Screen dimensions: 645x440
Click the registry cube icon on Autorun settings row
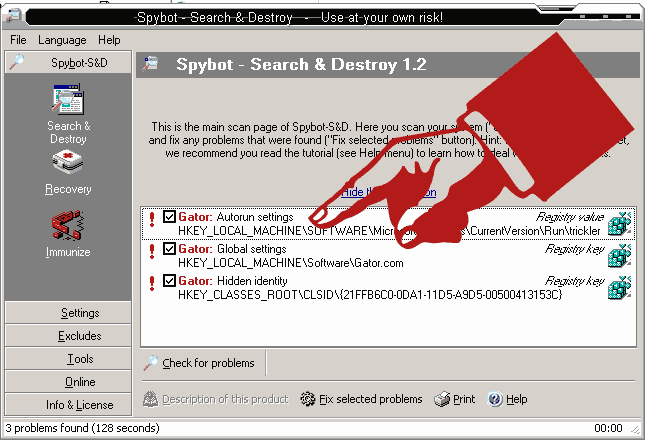tap(619, 224)
